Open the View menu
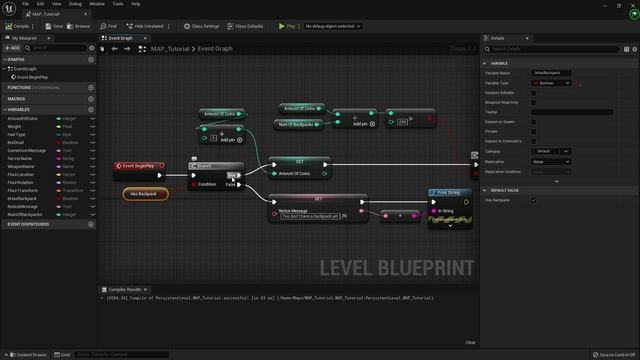 pyautogui.click(x=56, y=4)
